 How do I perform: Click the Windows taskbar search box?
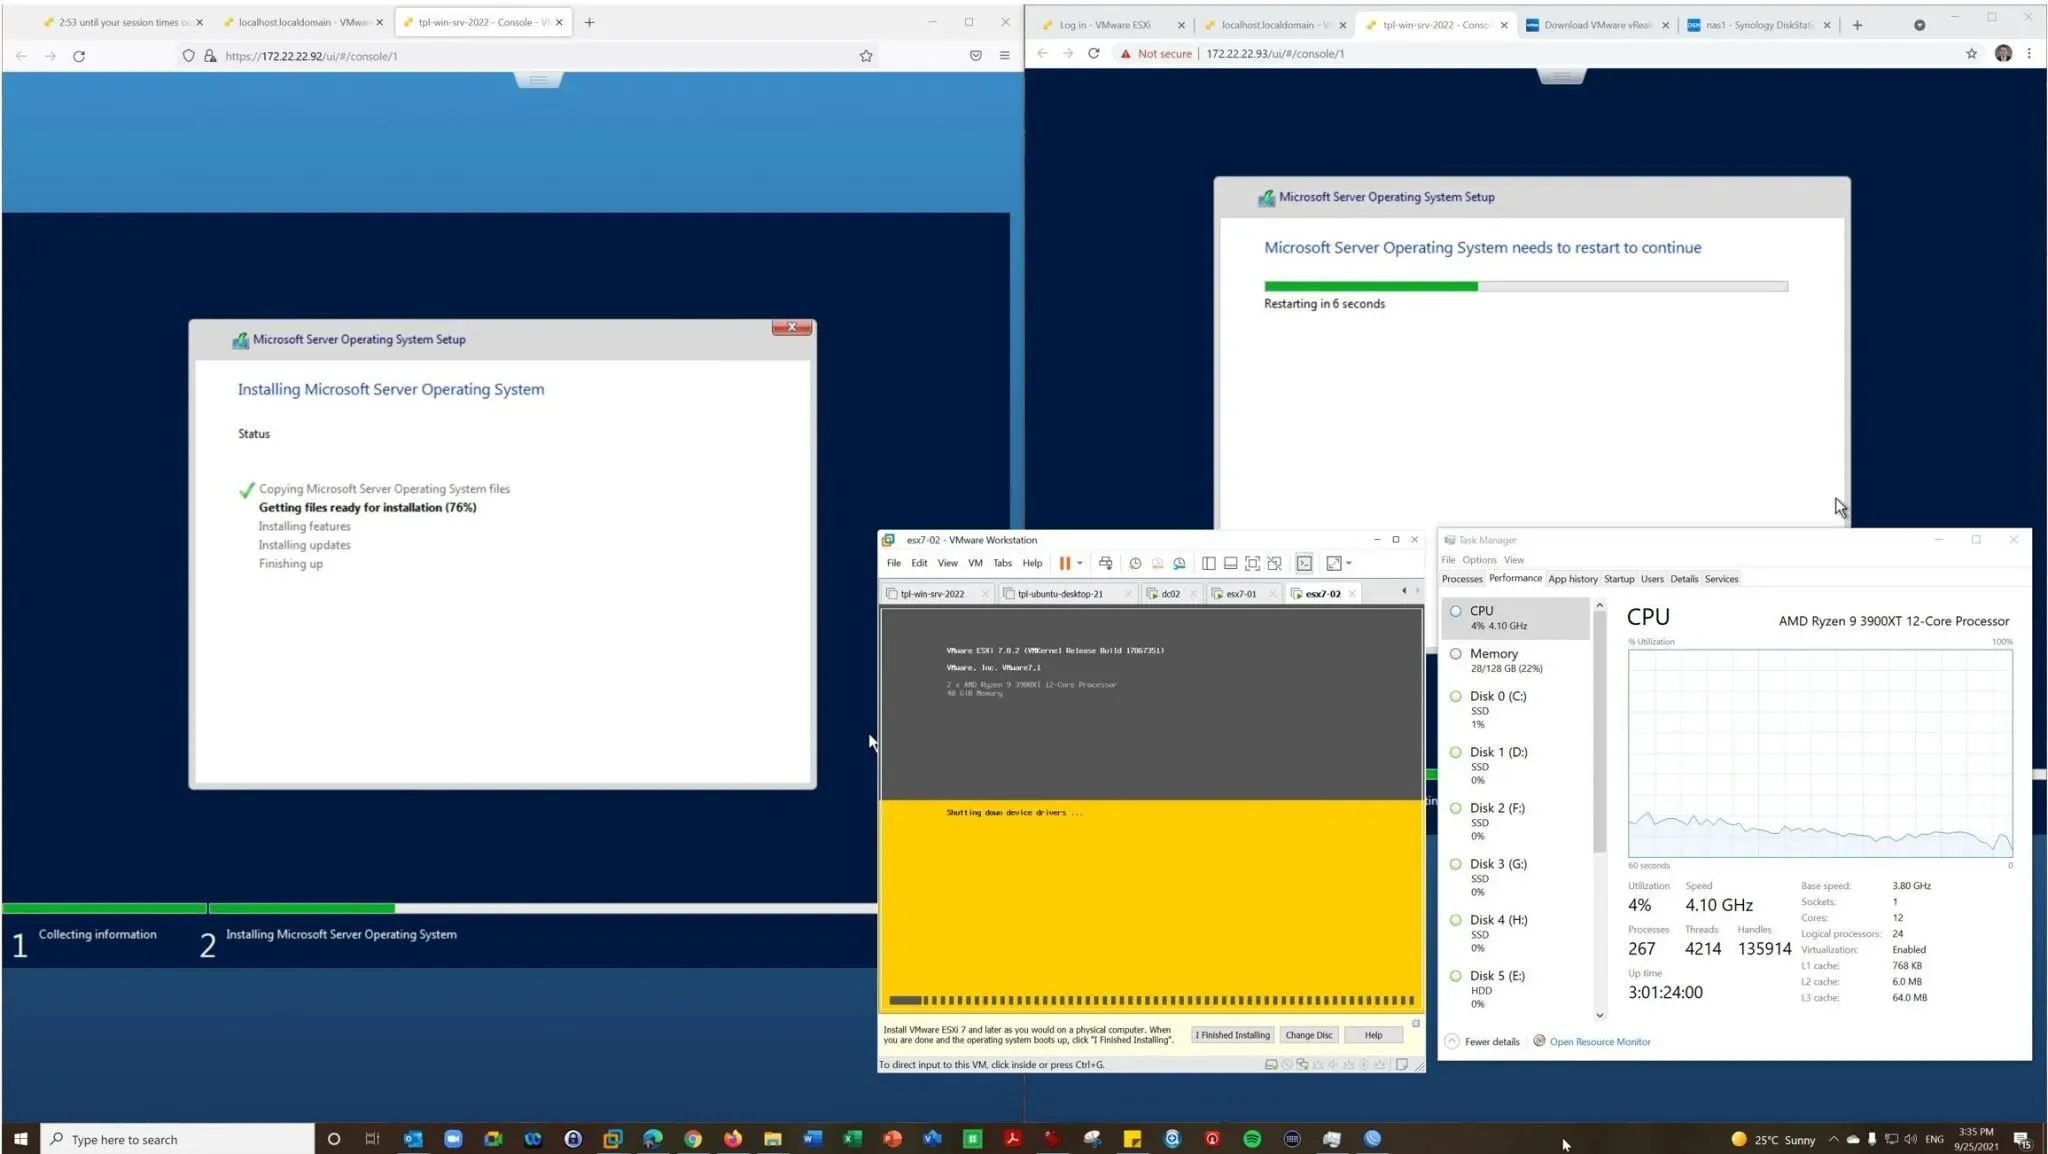[x=178, y=1139]
